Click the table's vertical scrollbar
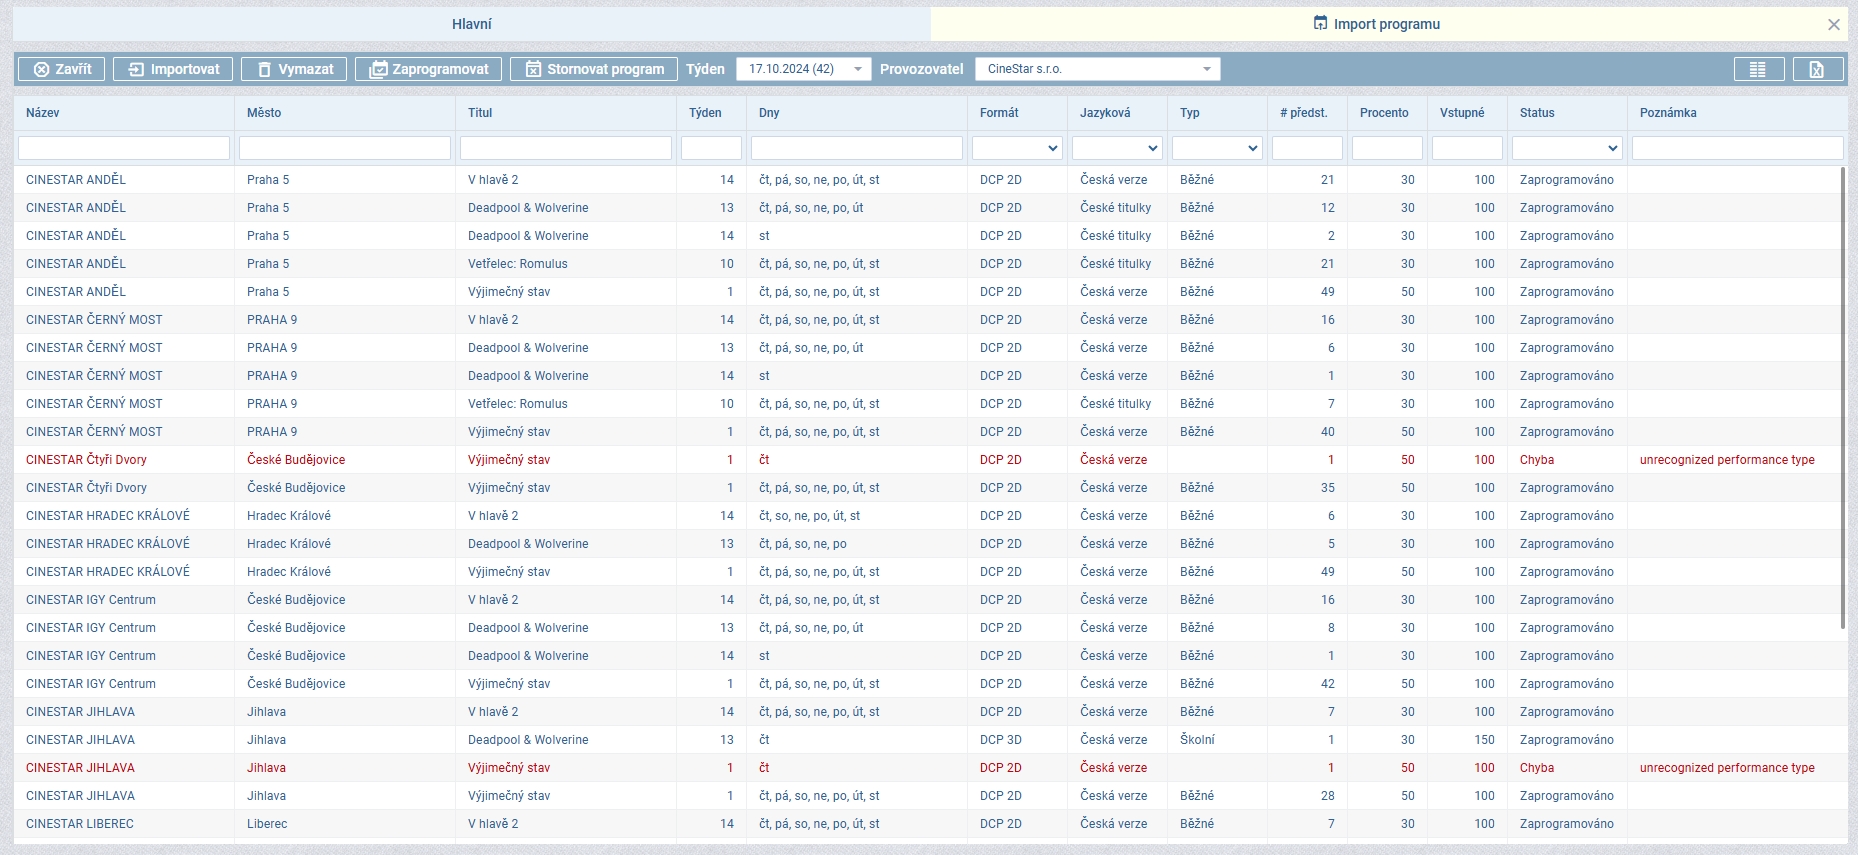Viewport: 1858px width, 855px height. click(1842, 400)
